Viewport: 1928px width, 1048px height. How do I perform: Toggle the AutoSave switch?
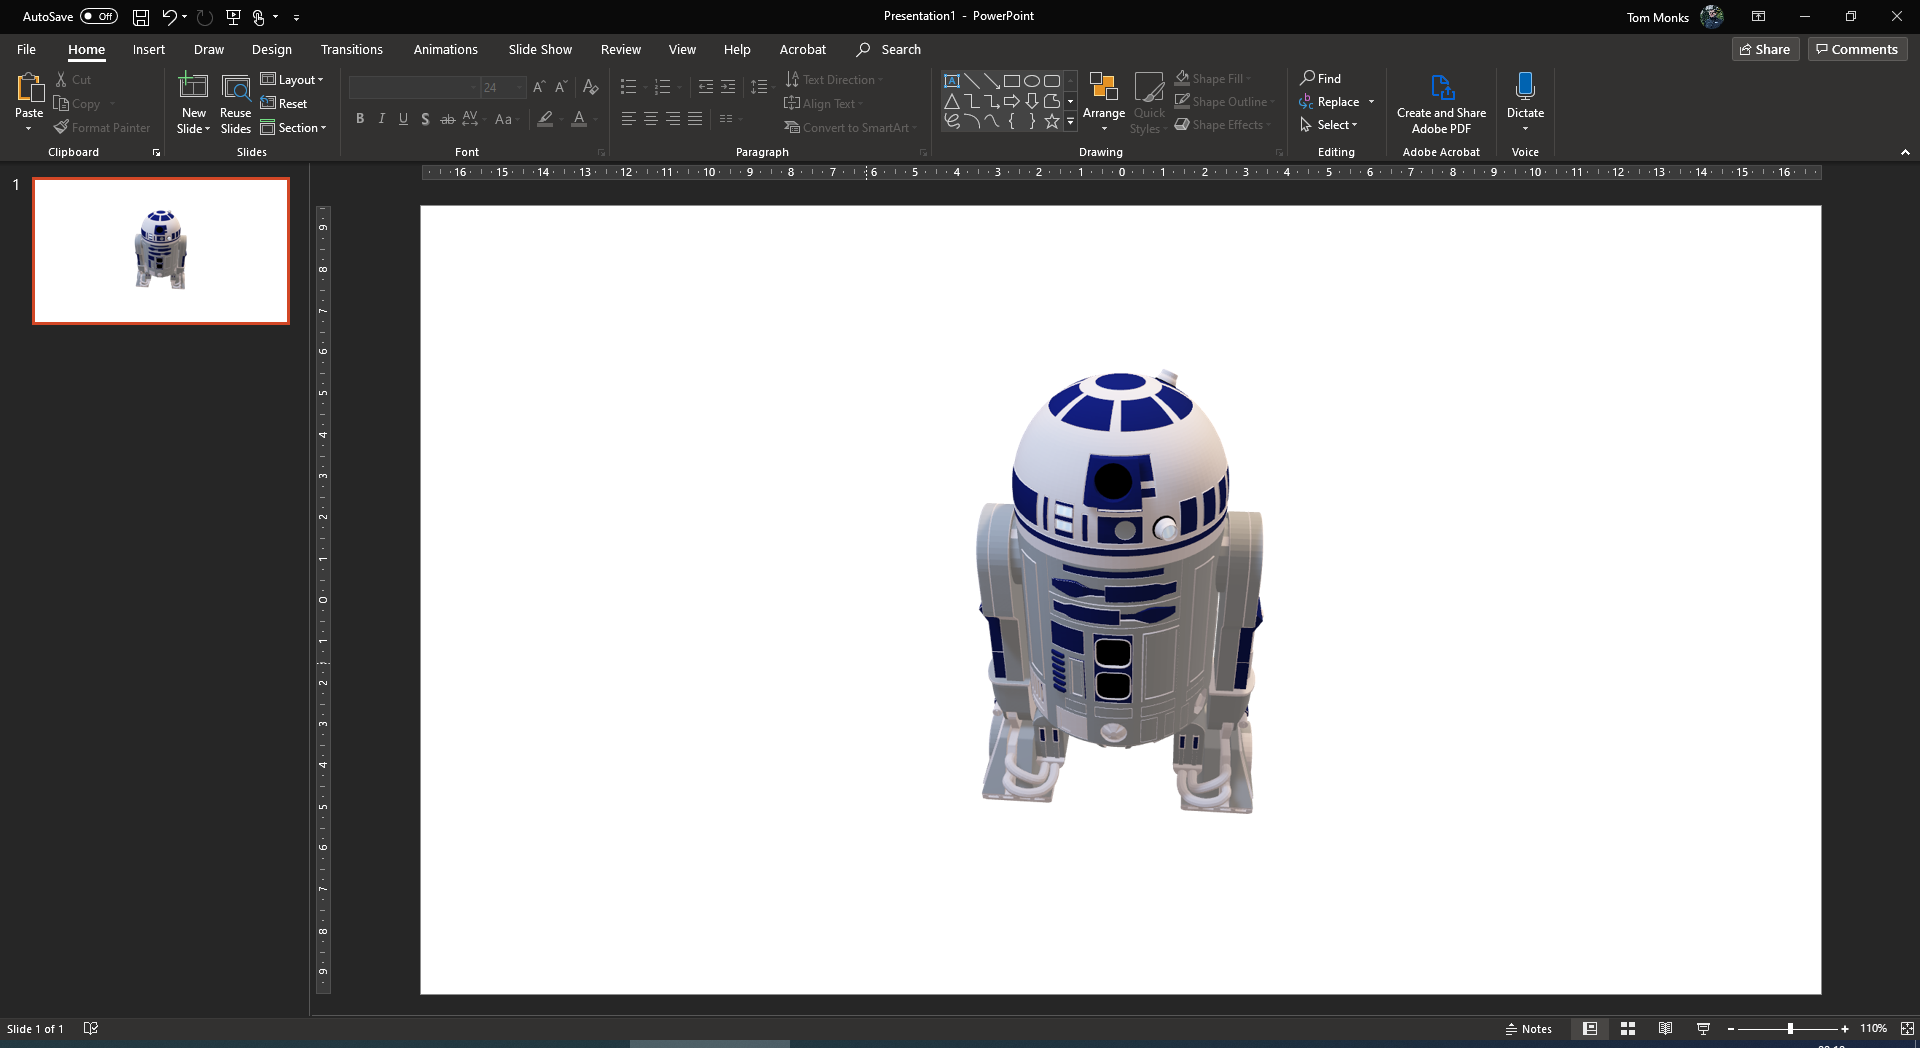pos(99,16)
